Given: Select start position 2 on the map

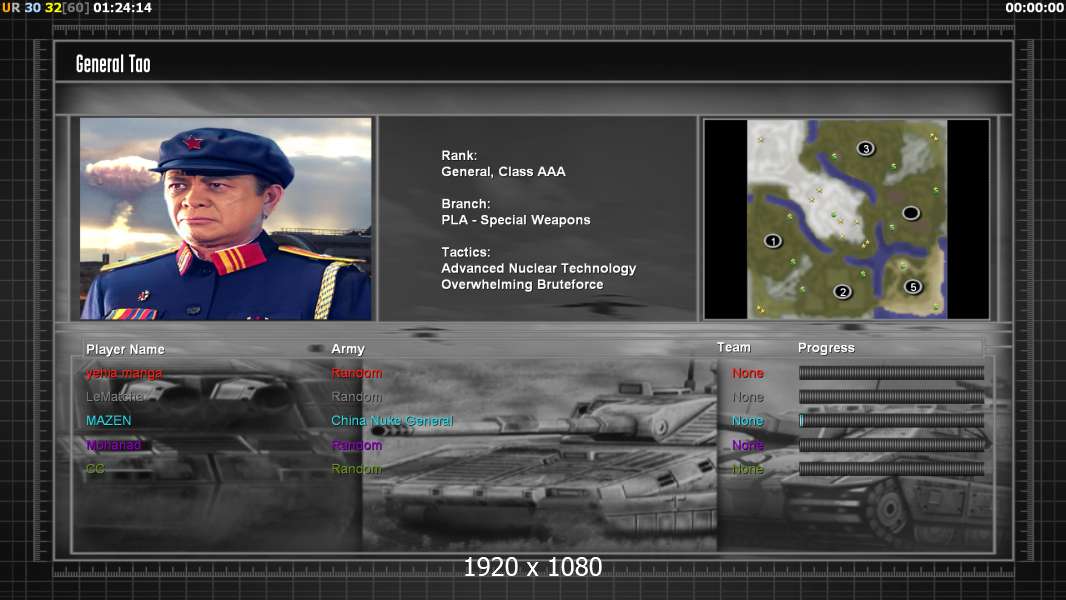Looking at the screenshot, I should (x=842, y=292).
